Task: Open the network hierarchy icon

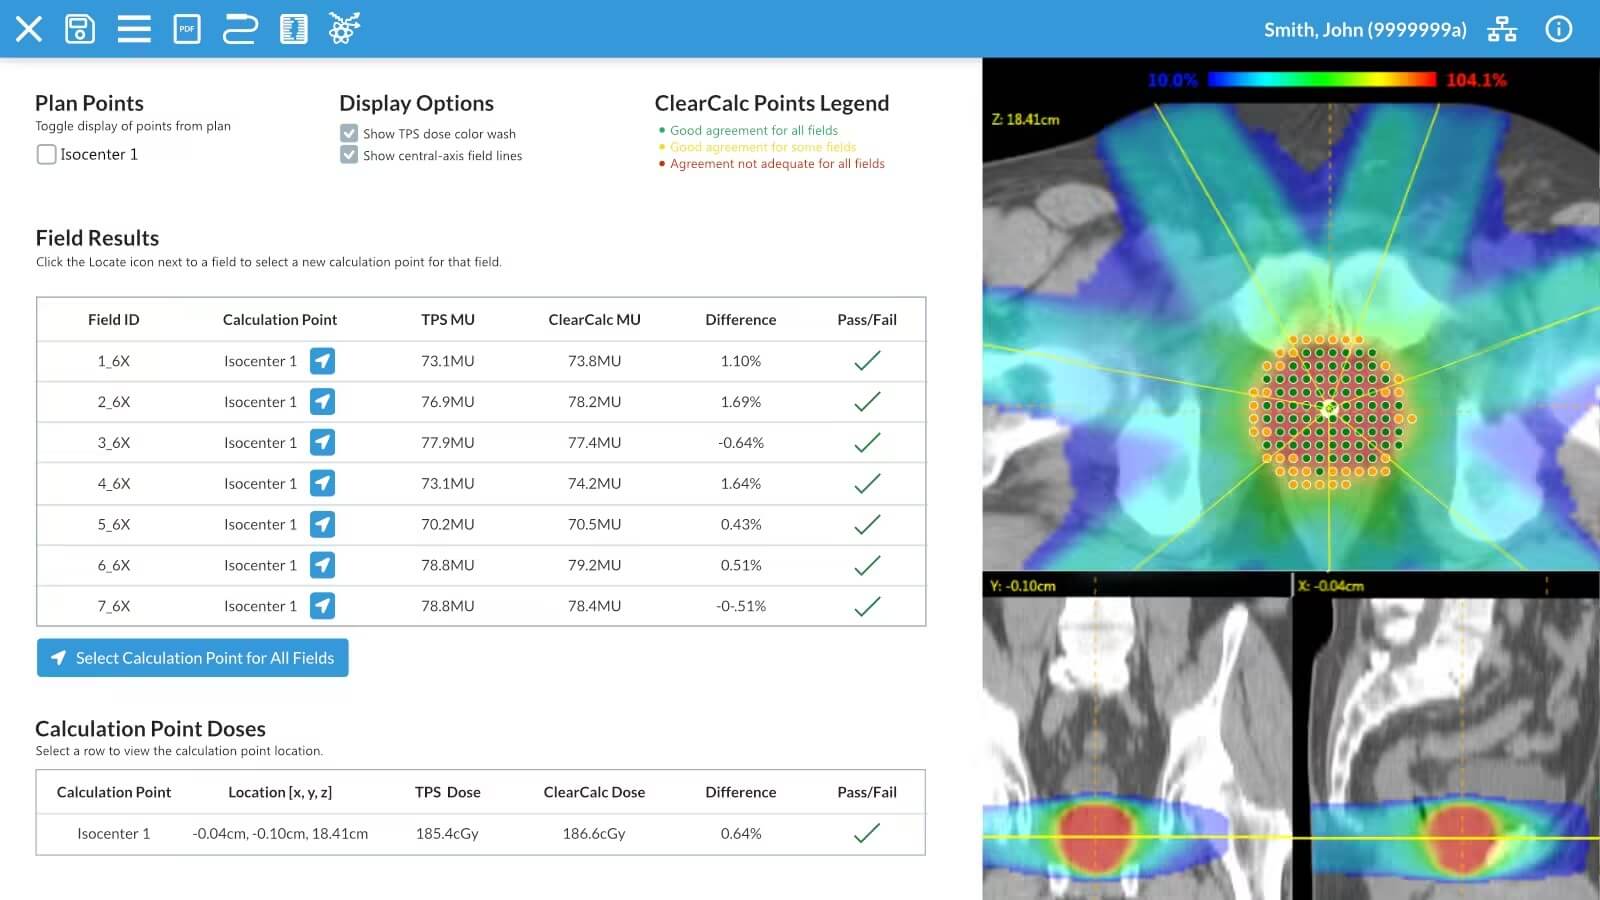Action: click(1501, 29)
